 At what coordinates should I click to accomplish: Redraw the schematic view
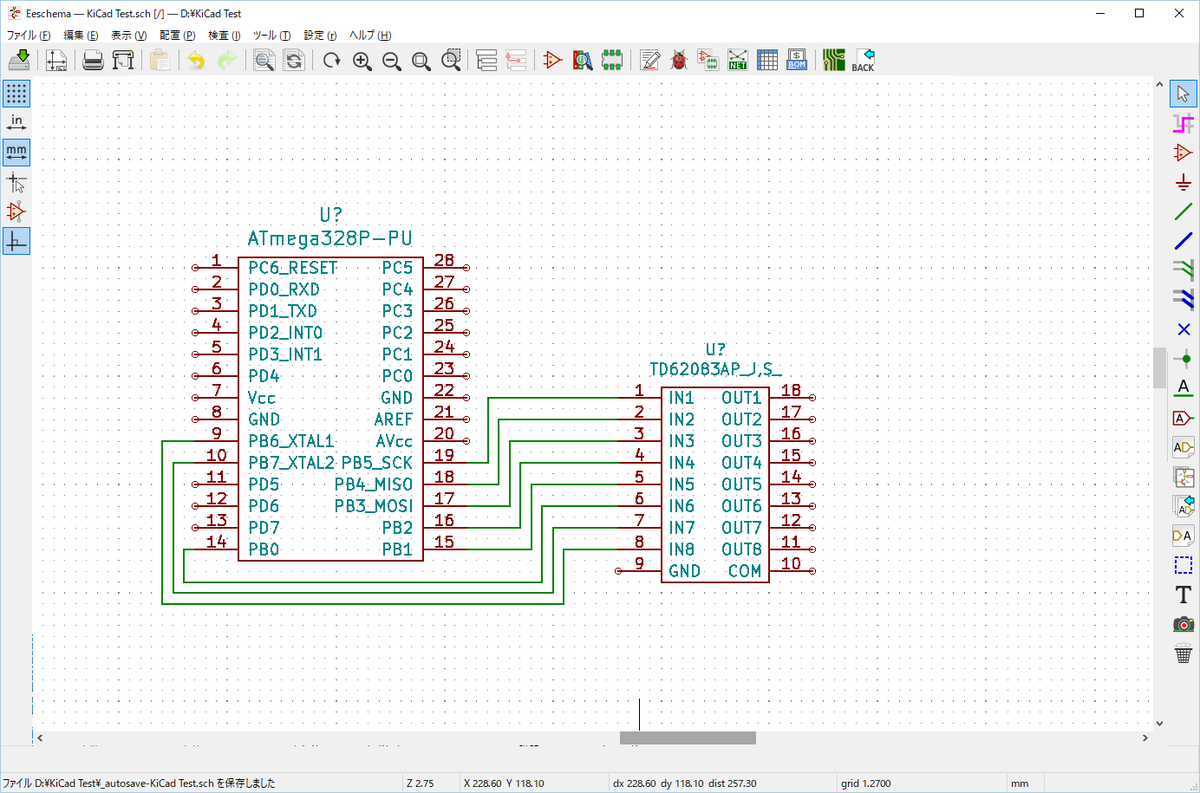pos(332,60)
